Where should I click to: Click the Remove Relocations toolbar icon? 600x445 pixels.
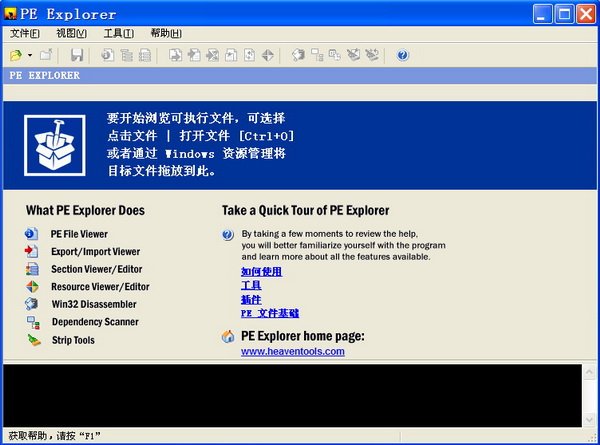coord(372,55)
